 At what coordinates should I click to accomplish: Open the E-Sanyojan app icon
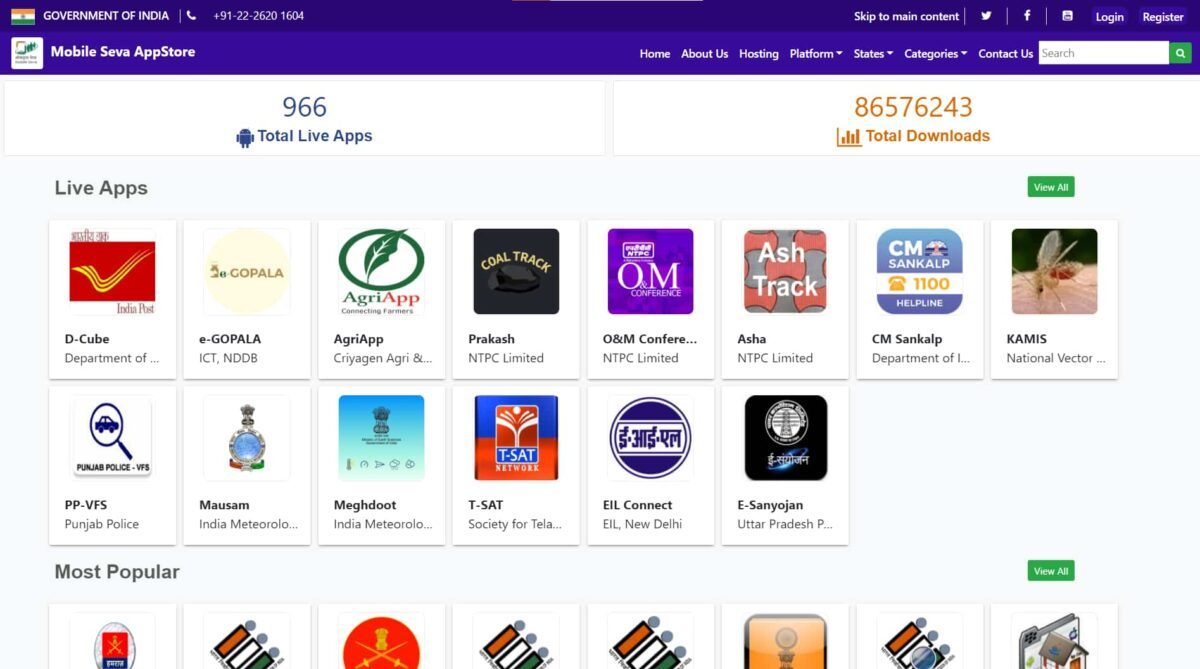785,438
